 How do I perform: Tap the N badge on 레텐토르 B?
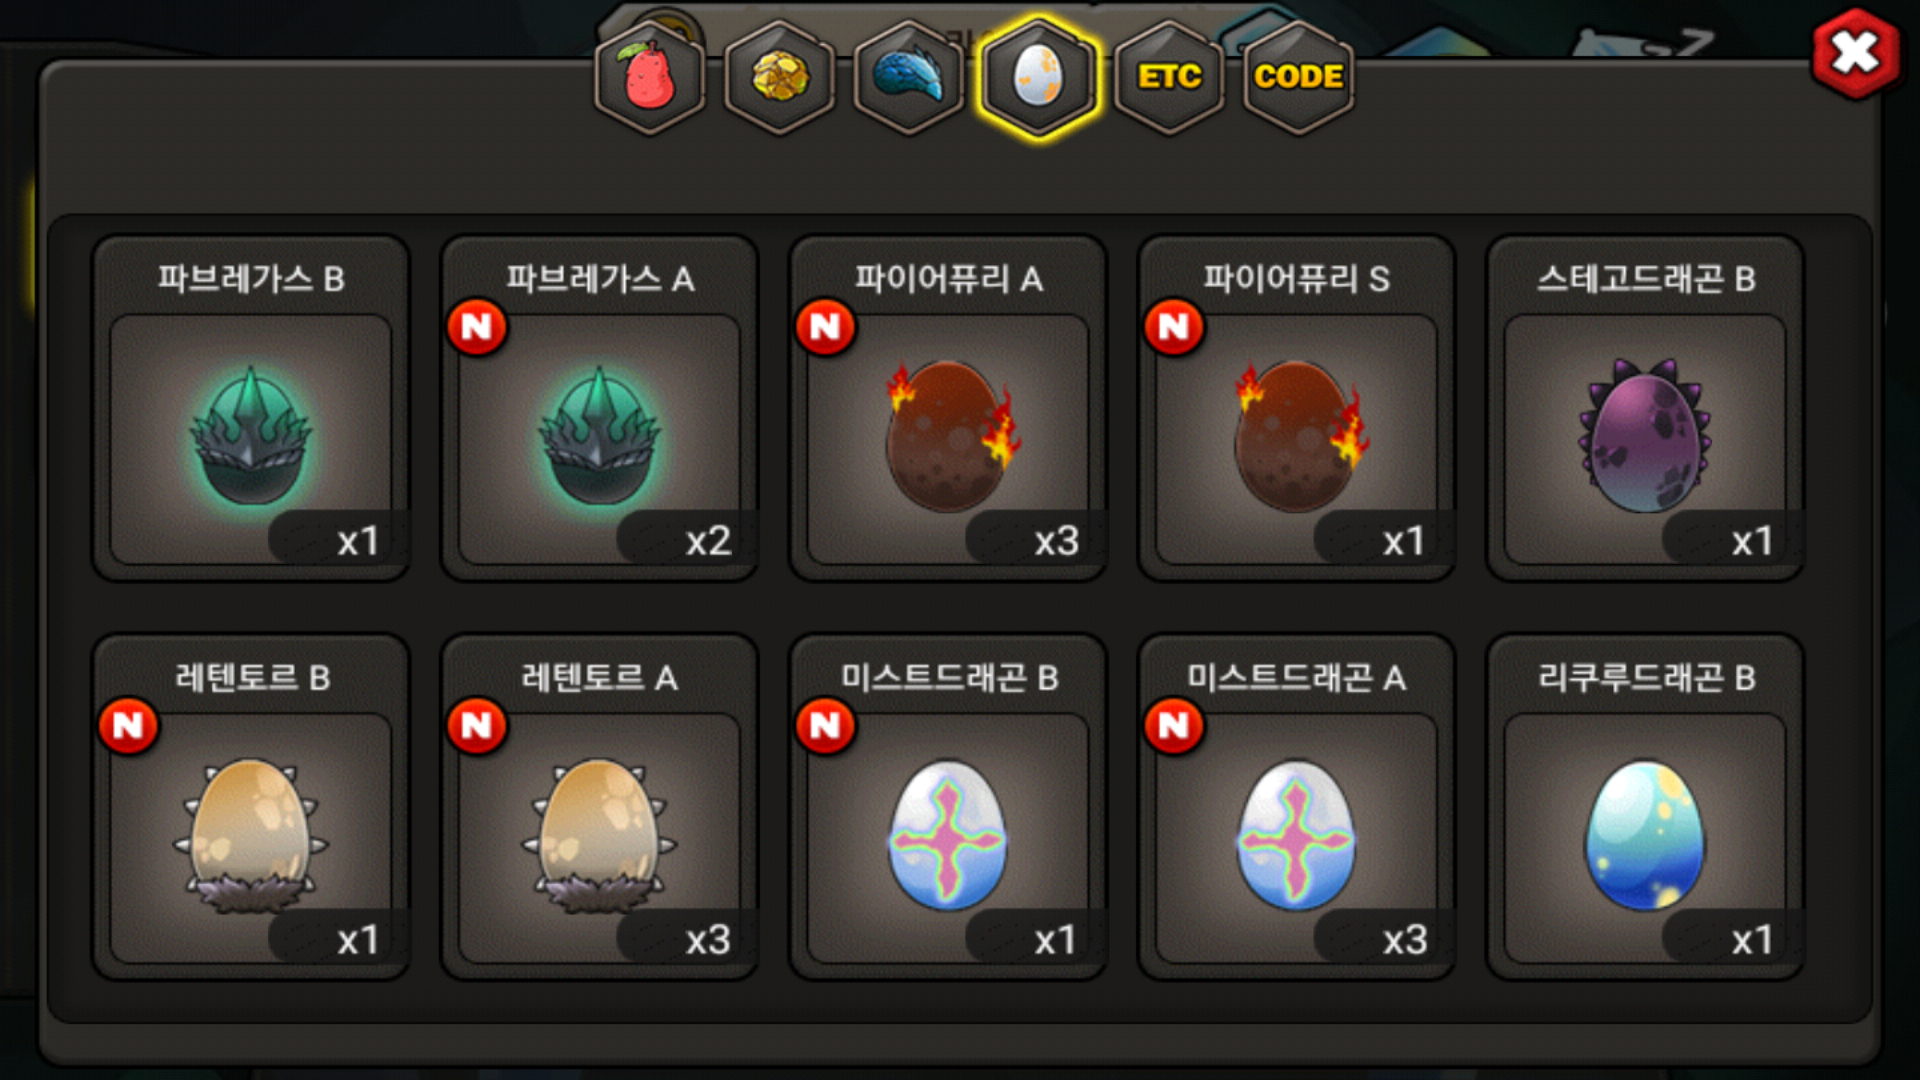pyautogui.click(x=128, y=726)
